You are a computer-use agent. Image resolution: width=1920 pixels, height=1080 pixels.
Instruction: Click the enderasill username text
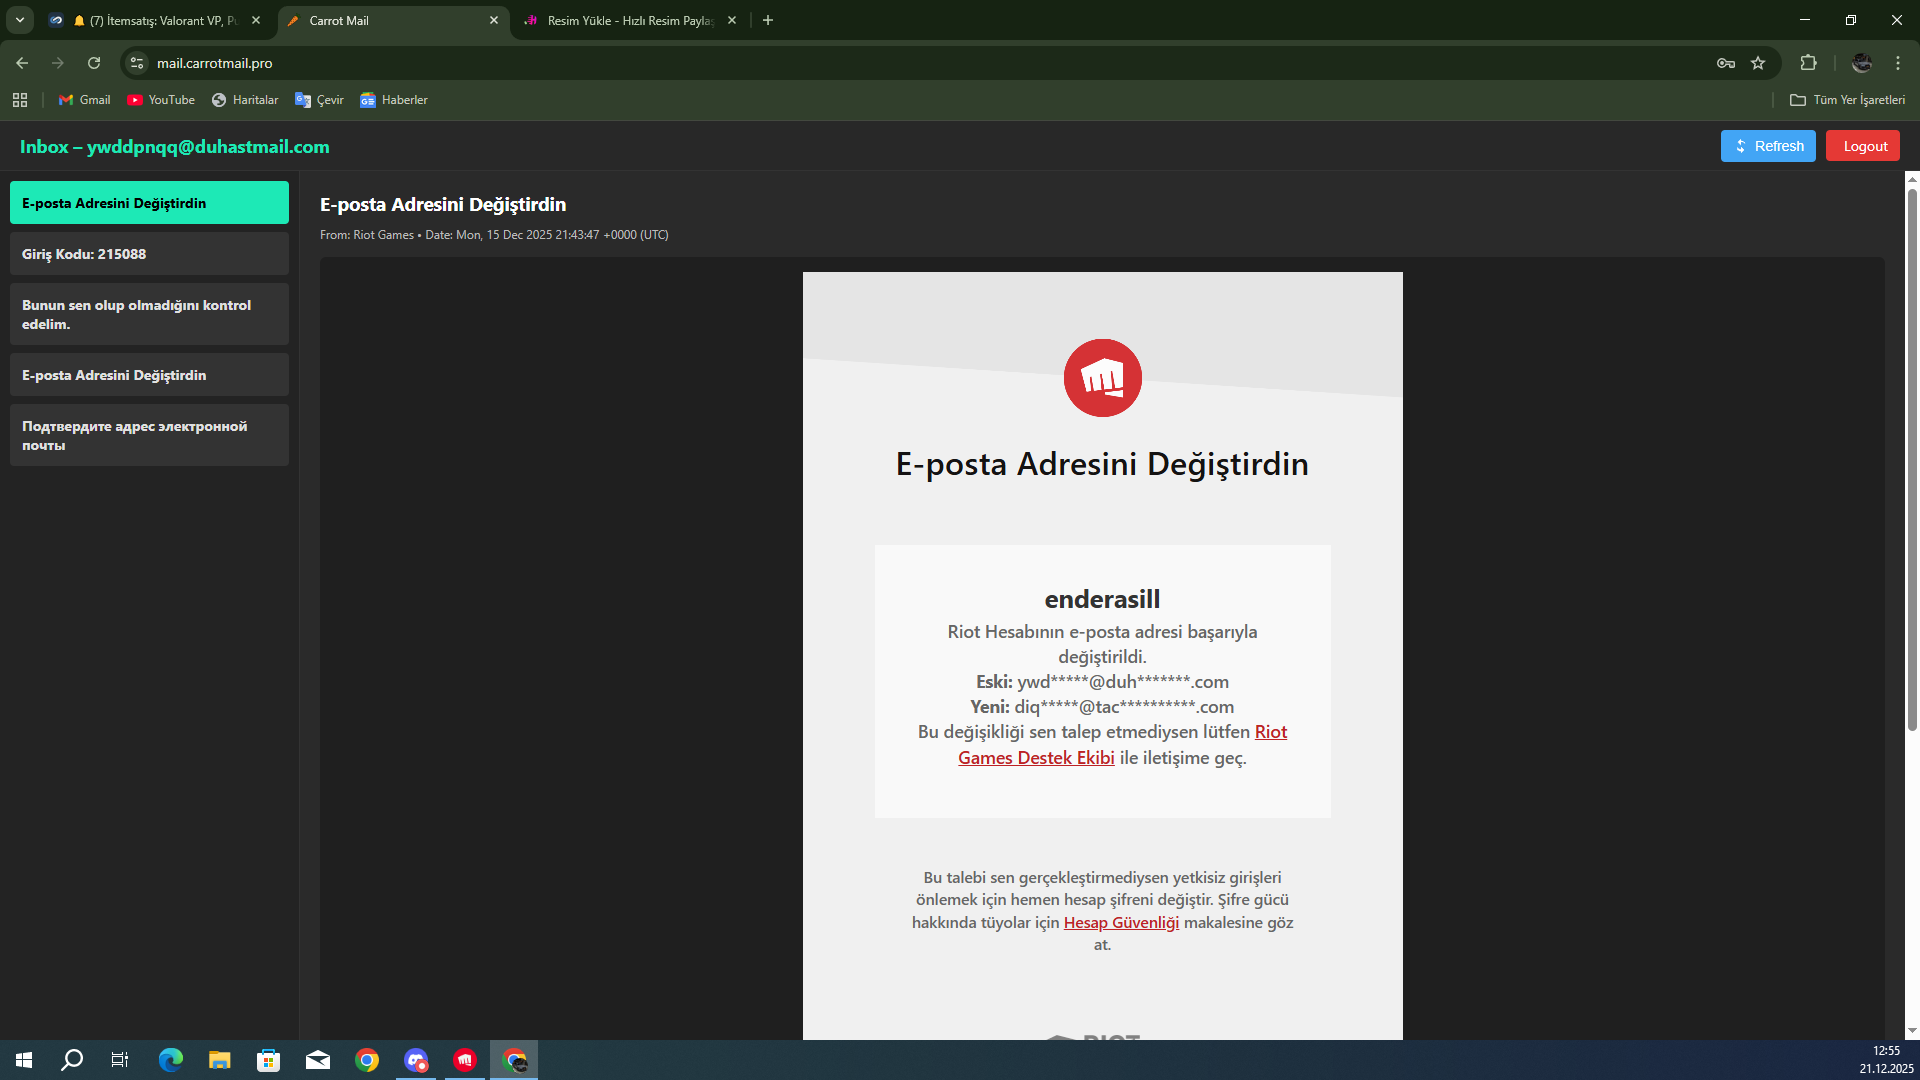(1102, 599)
